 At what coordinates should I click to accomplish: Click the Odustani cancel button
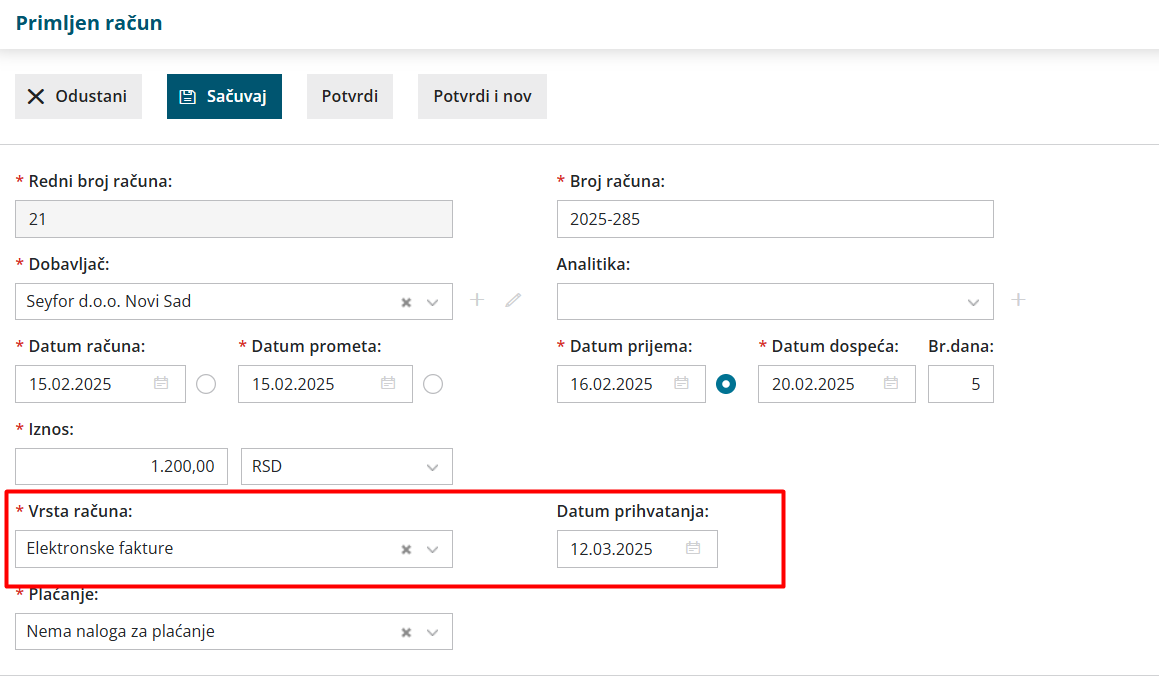(78, 96)
